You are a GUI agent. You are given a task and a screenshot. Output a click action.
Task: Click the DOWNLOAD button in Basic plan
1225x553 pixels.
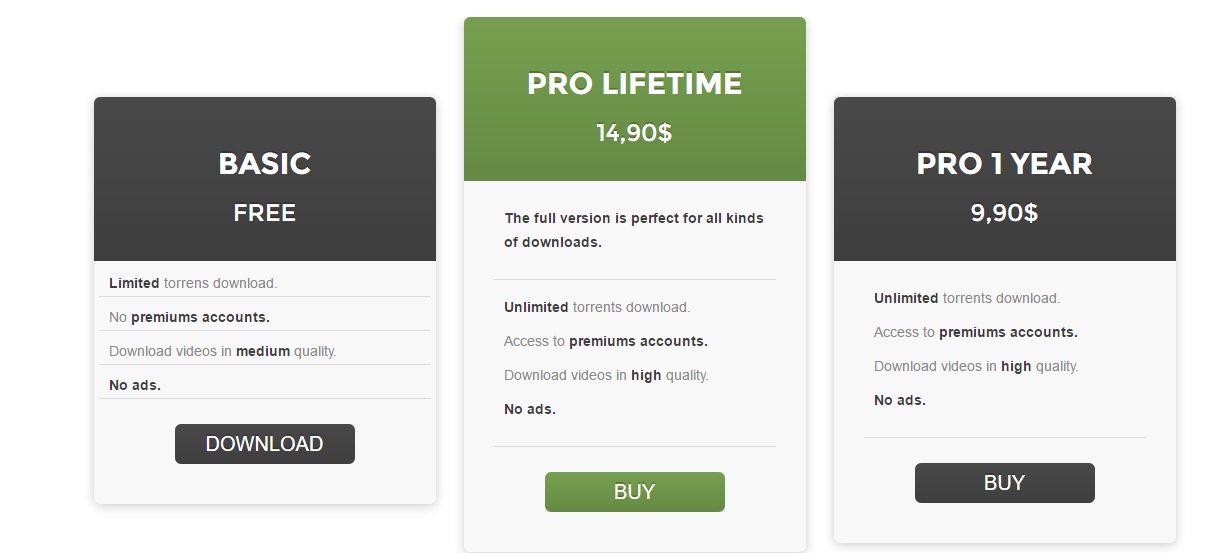click(x=264, y=444)
